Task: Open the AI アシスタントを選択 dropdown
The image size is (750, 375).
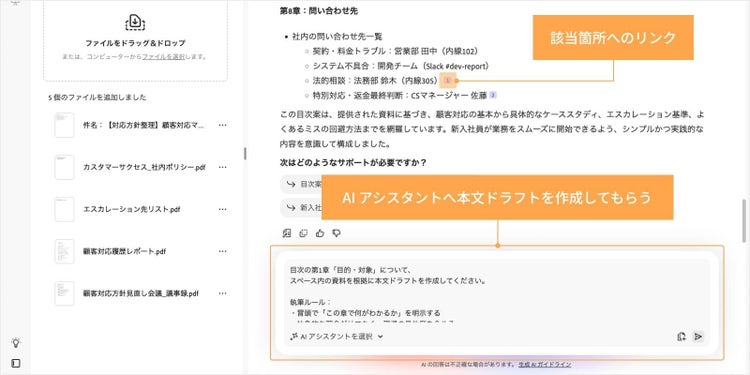Action: coord(337,336)
